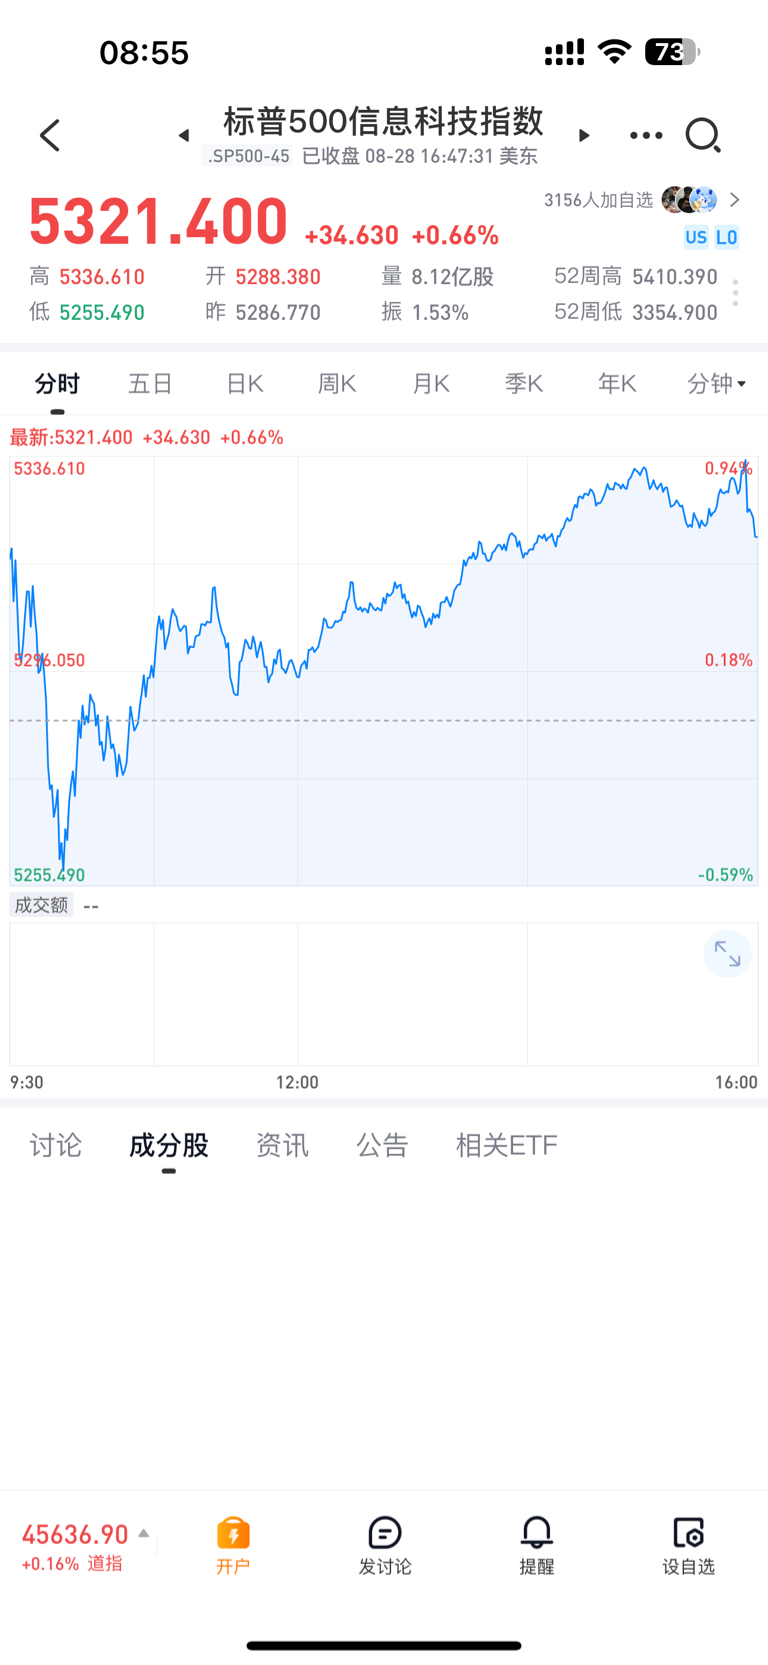Tap the 成交额 volume label
This screenshot has width=768, height=1665.
coord(41,905)
